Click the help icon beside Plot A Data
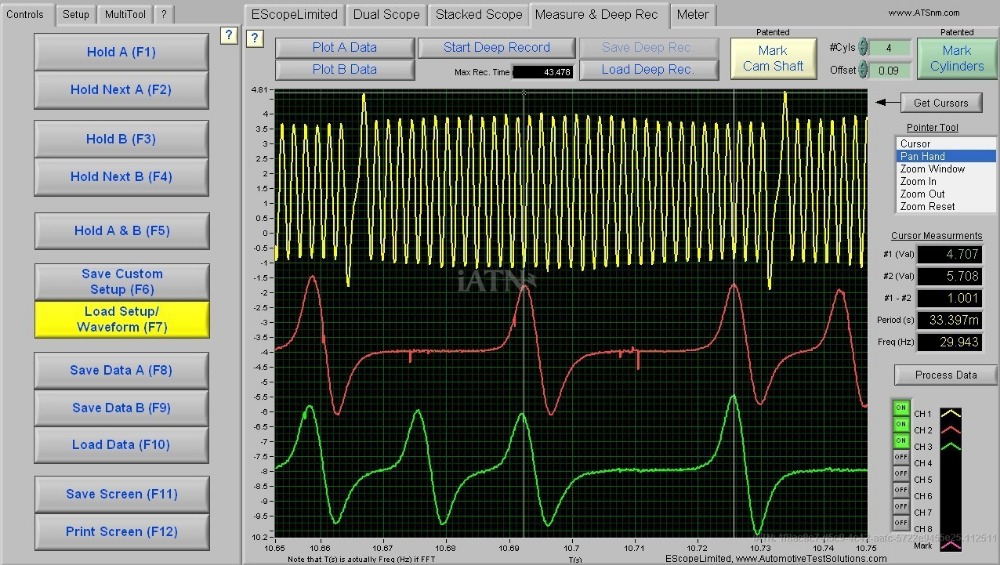1000x565 pixels. pyautogui.click(x=255, y=38)
